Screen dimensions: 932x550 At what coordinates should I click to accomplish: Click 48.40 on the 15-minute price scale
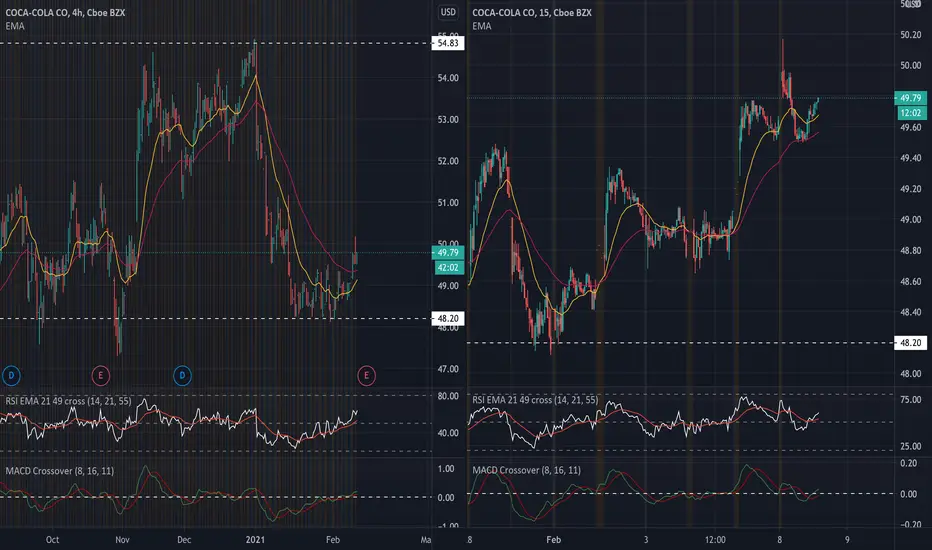pyautogui.click(x=911, y=312)
